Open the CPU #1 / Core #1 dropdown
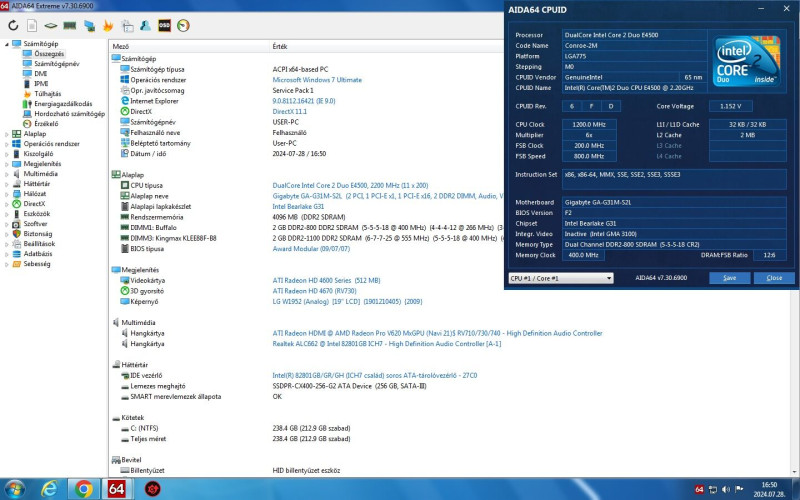Viewport: 800px width, 500px height. [561, 278]
